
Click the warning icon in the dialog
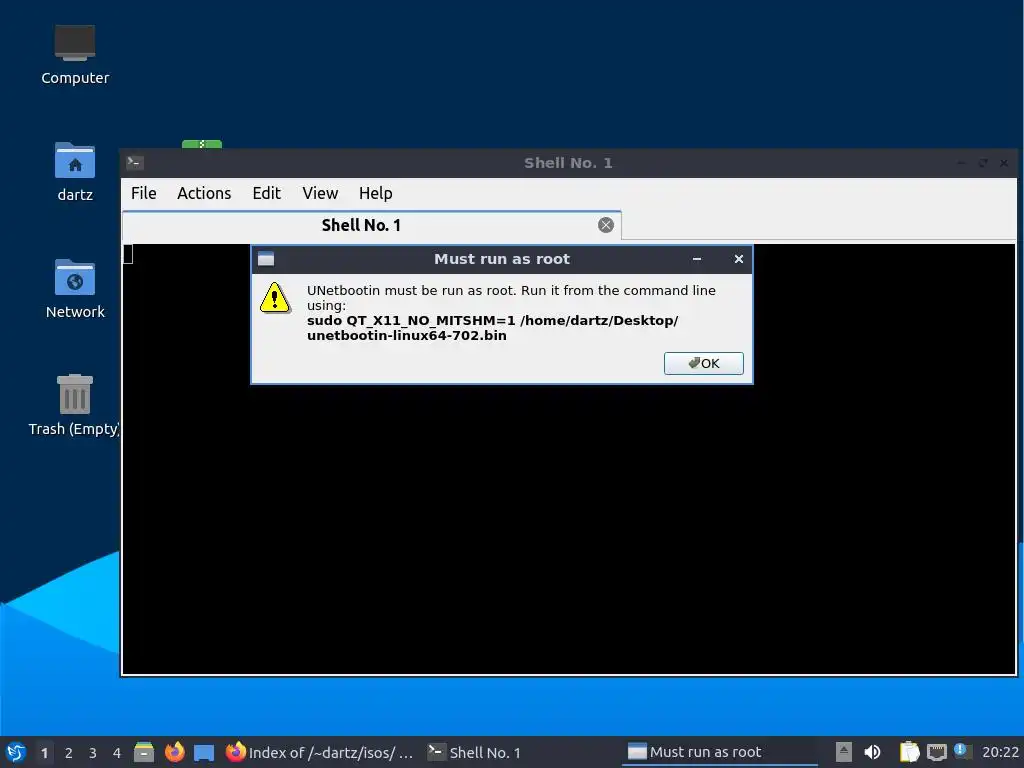pos(275,298)
